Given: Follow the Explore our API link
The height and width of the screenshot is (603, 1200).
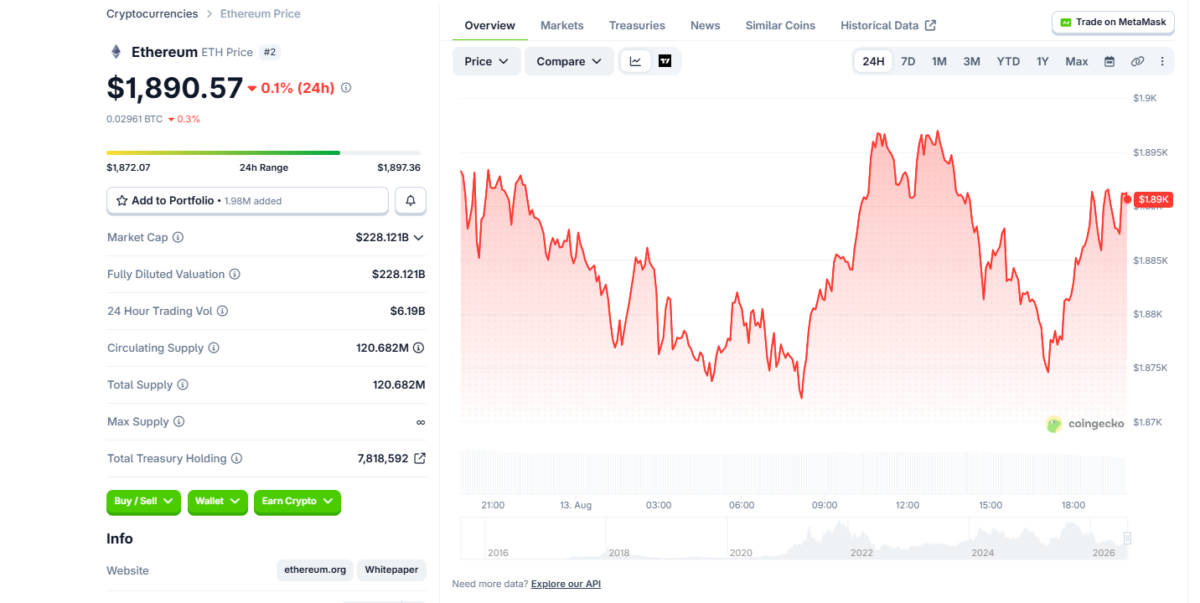Looking at the screenshot, I should tap(566, 584).
